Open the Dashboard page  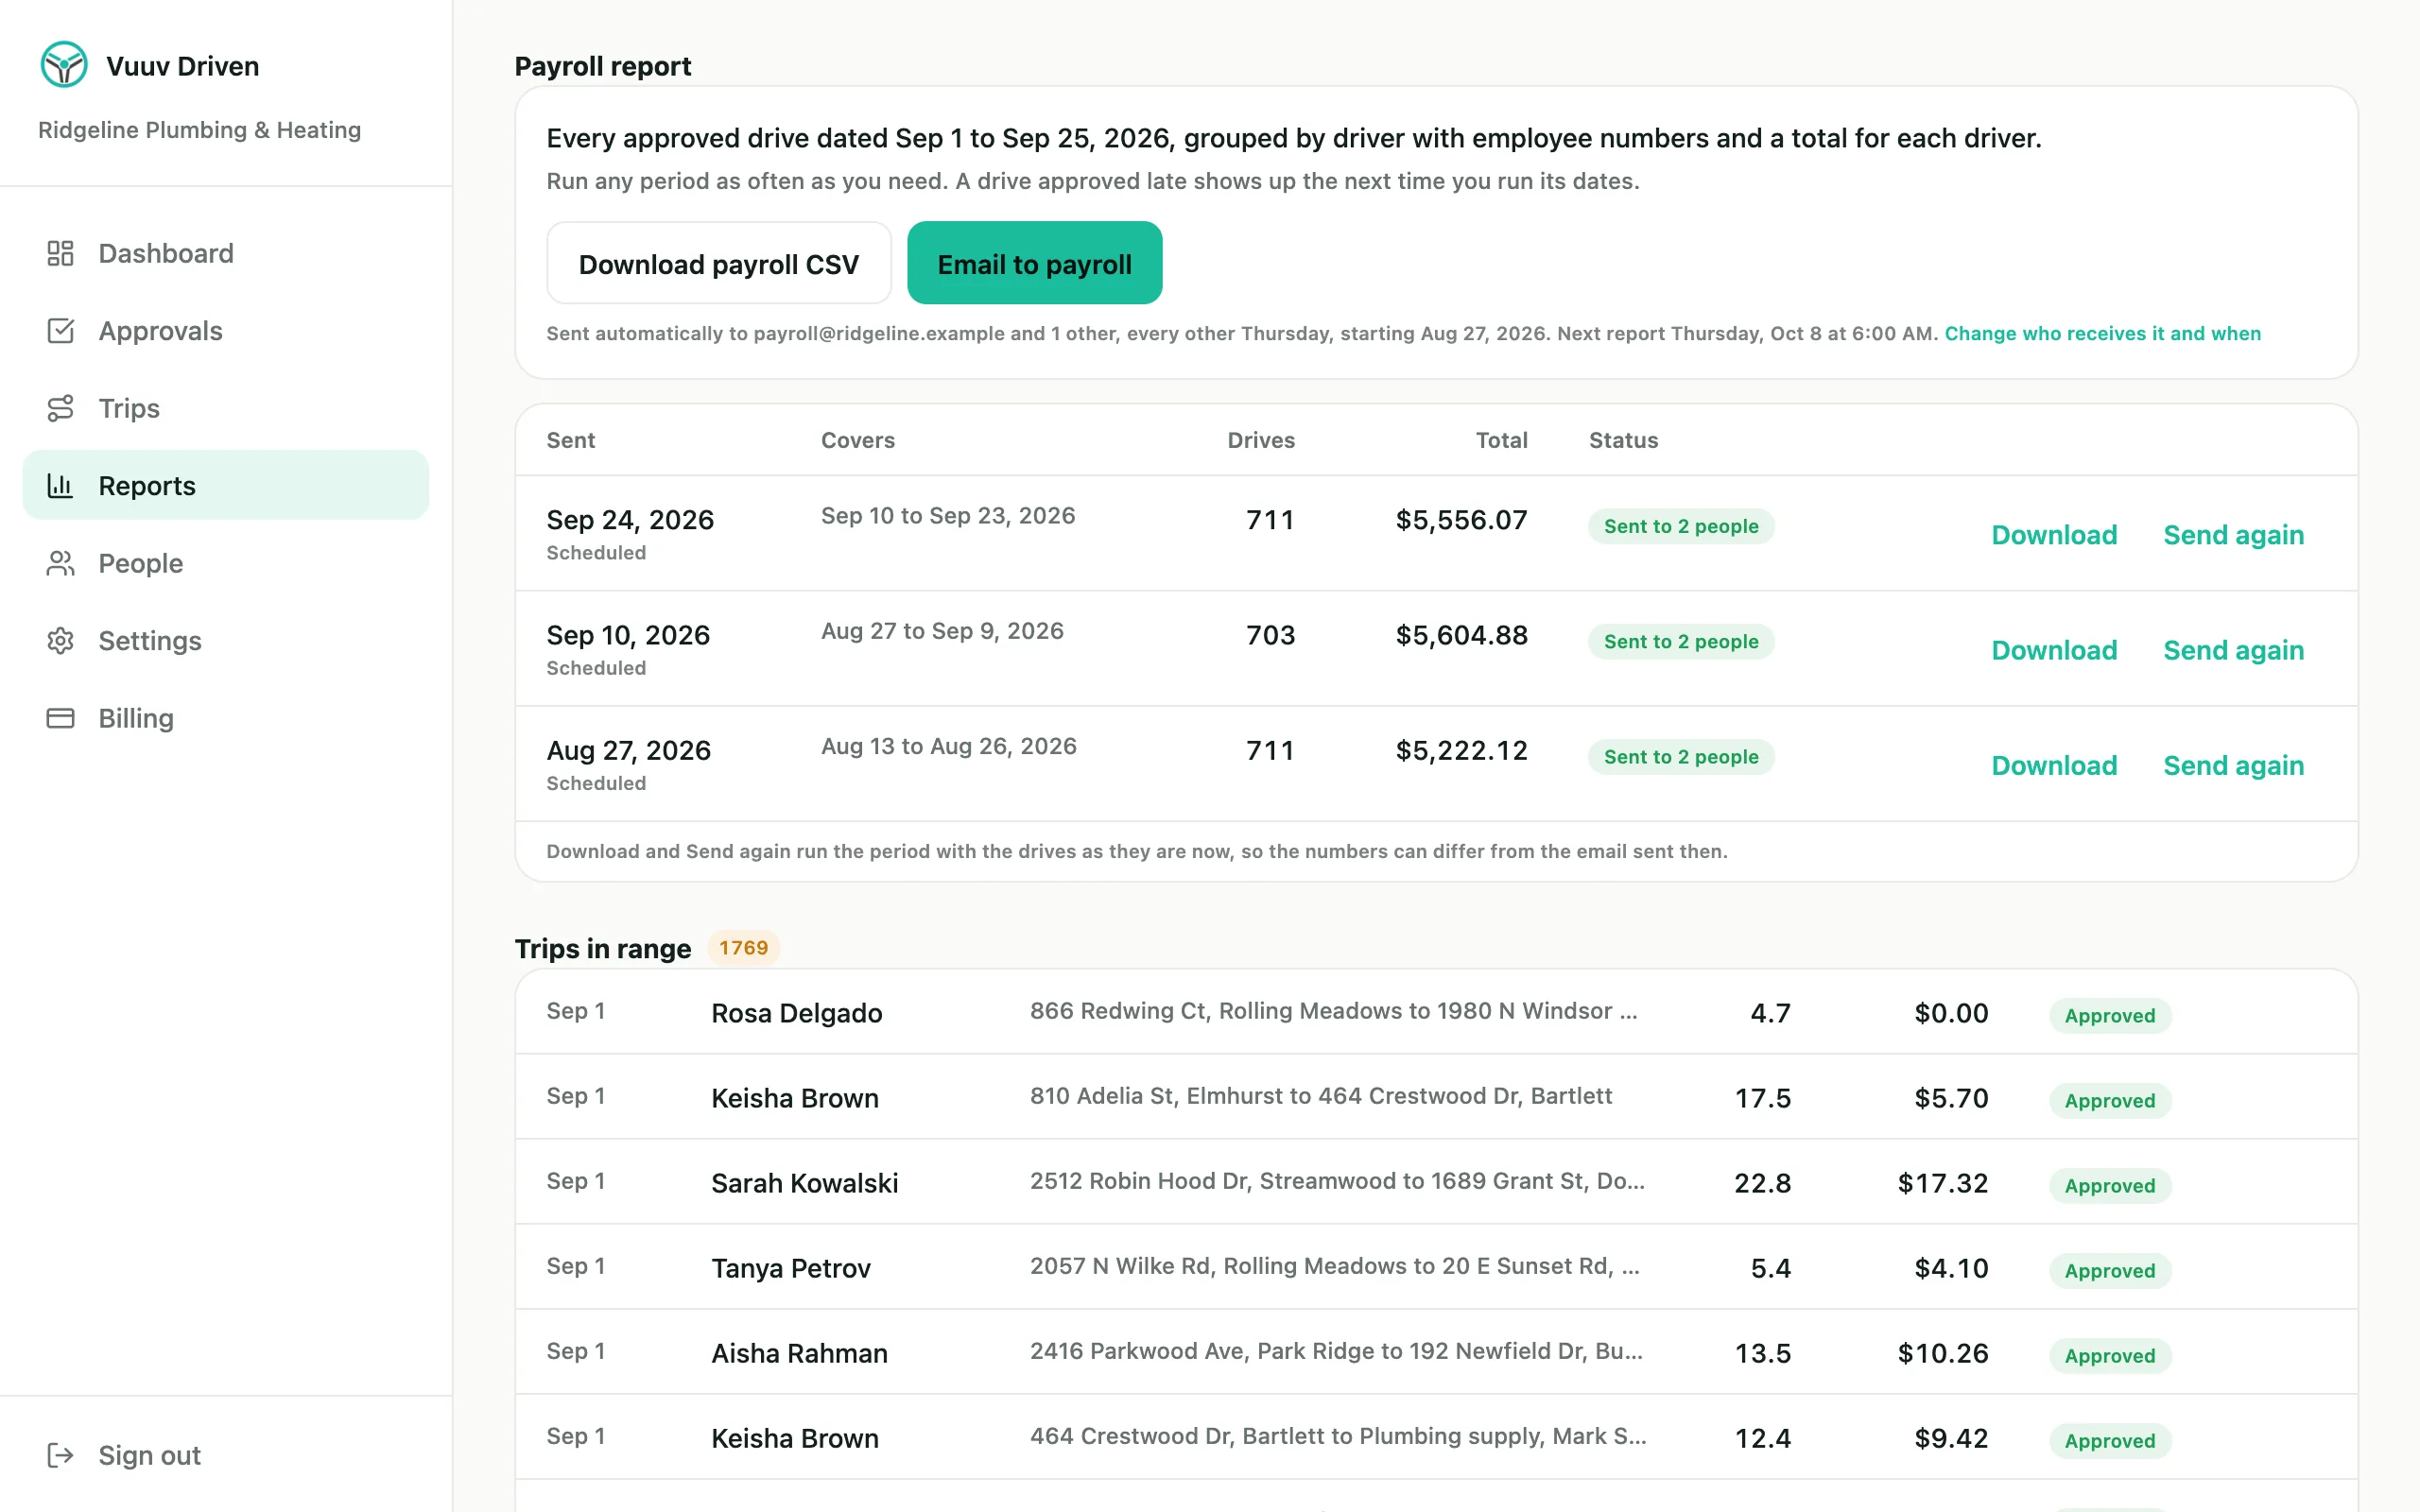pyautogui.click(x=226, y=253)
